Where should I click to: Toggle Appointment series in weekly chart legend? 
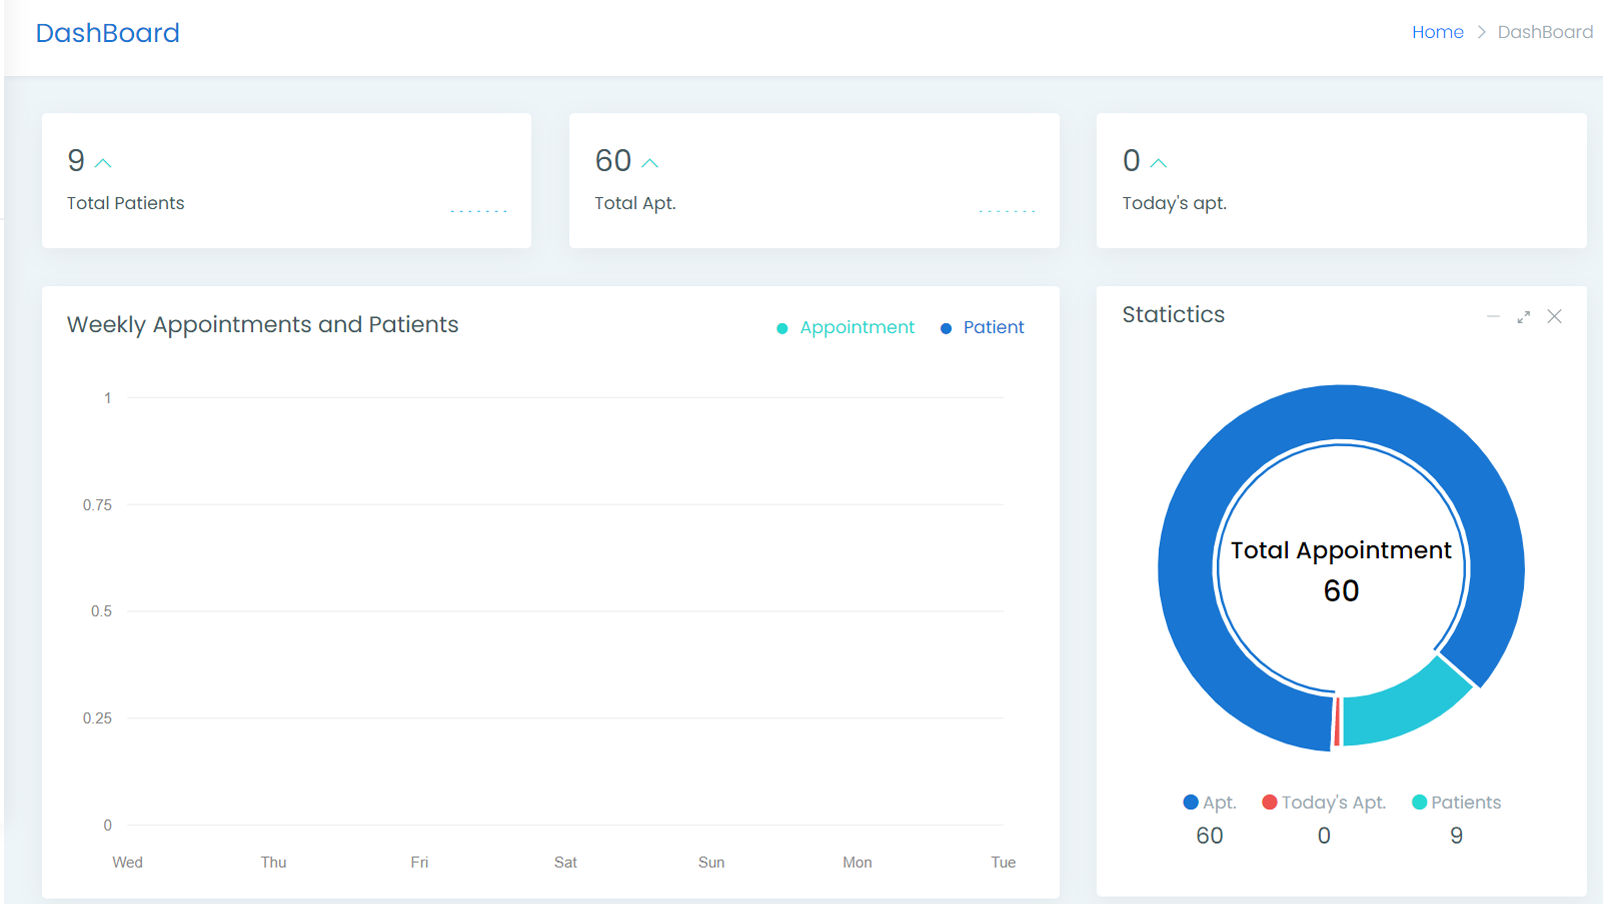tap(846, 328)
